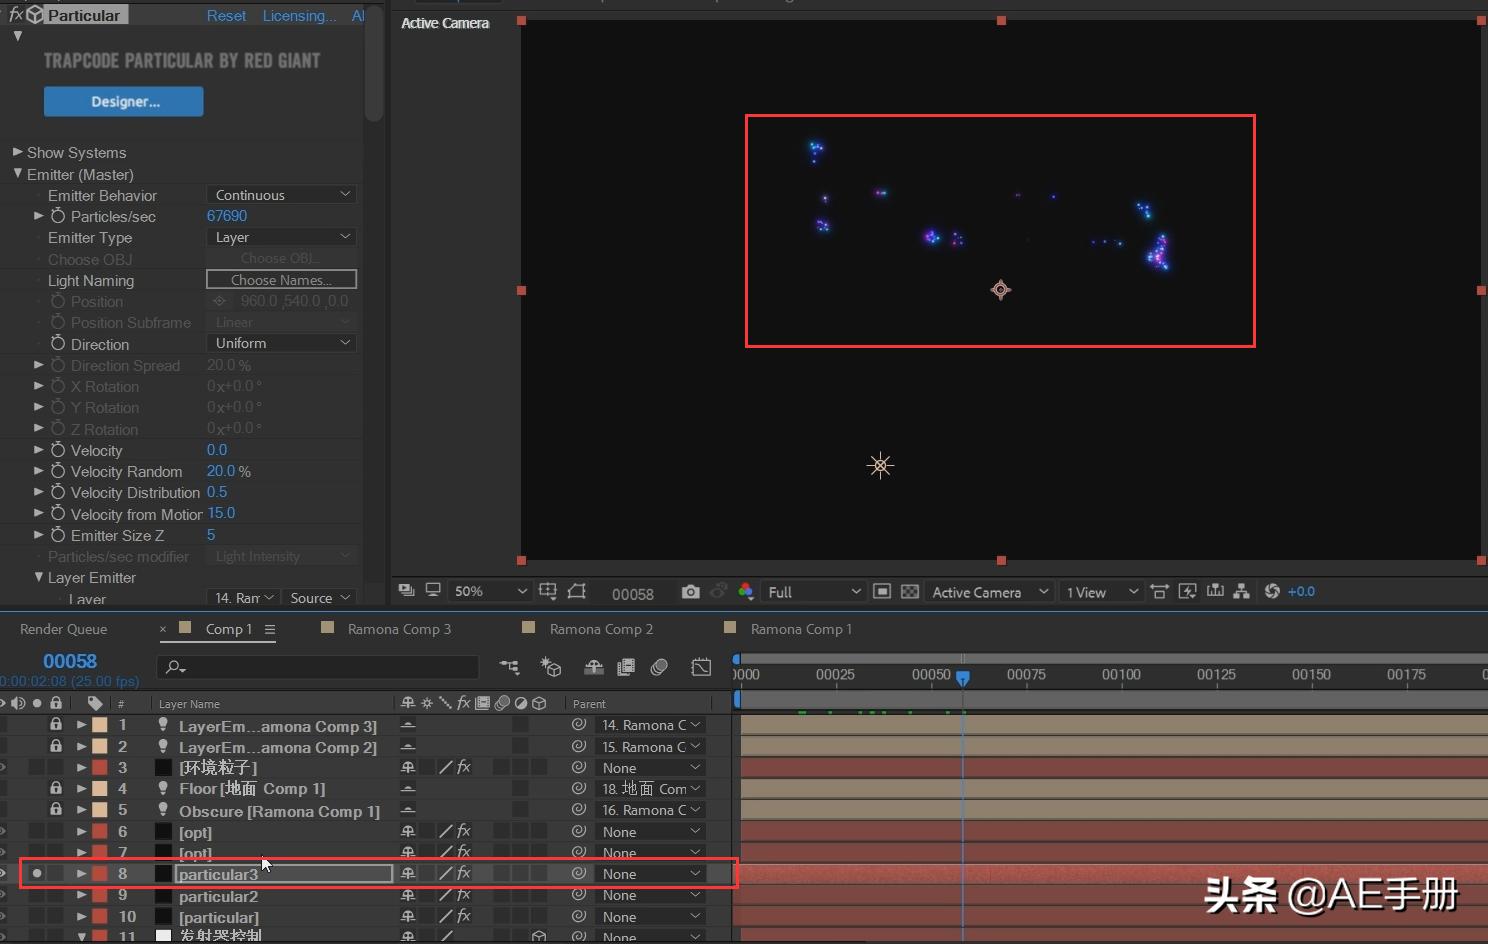The width and height of the screenshot is (1488, 944).
Task: Open the Render Queue tab
Action: coord(63,629)
